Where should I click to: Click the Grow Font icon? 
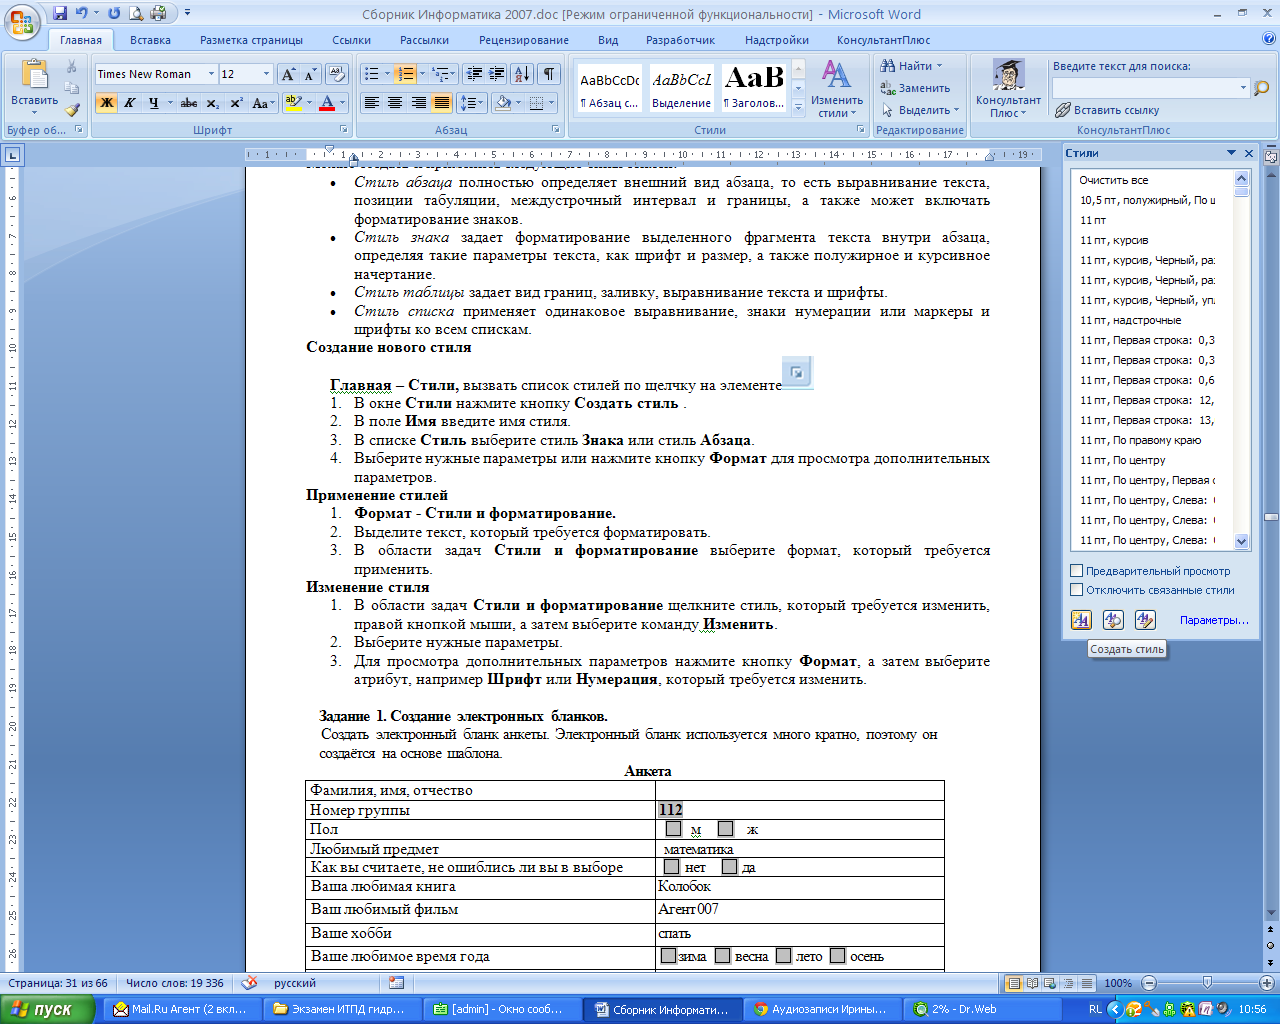click(x=288, y=74)
